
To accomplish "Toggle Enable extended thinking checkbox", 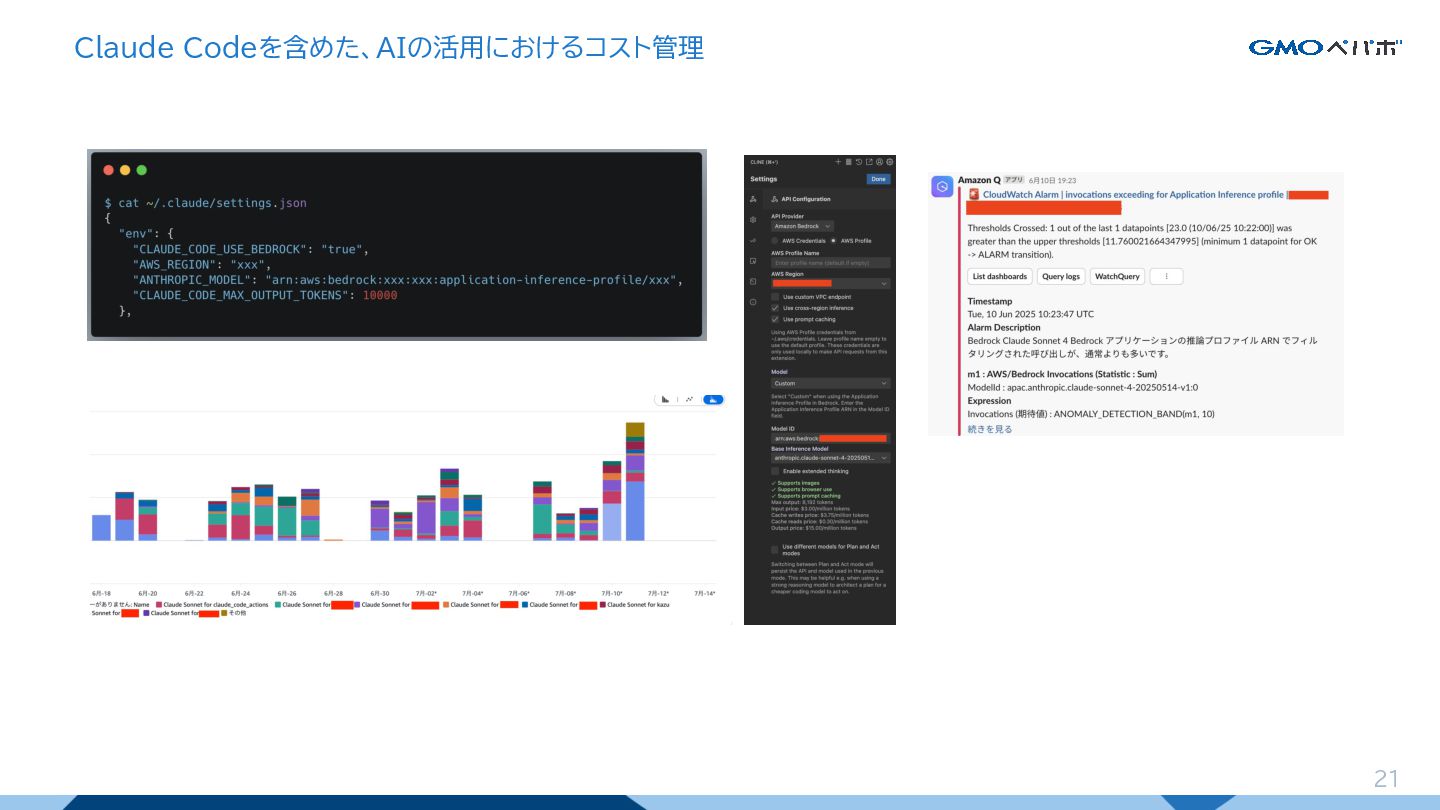I will pyautogui.click(x=775, y=471).
